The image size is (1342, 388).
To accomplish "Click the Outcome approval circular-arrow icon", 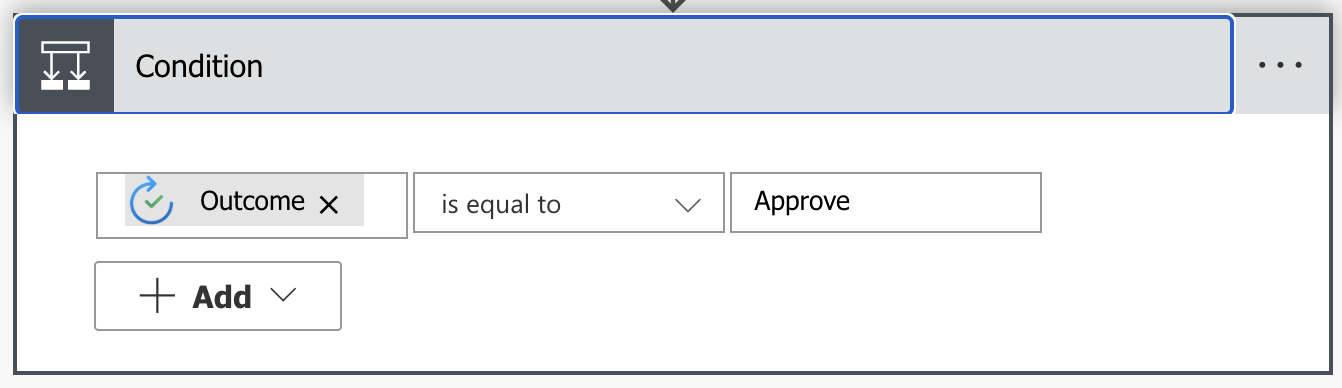I will [152, 201].
